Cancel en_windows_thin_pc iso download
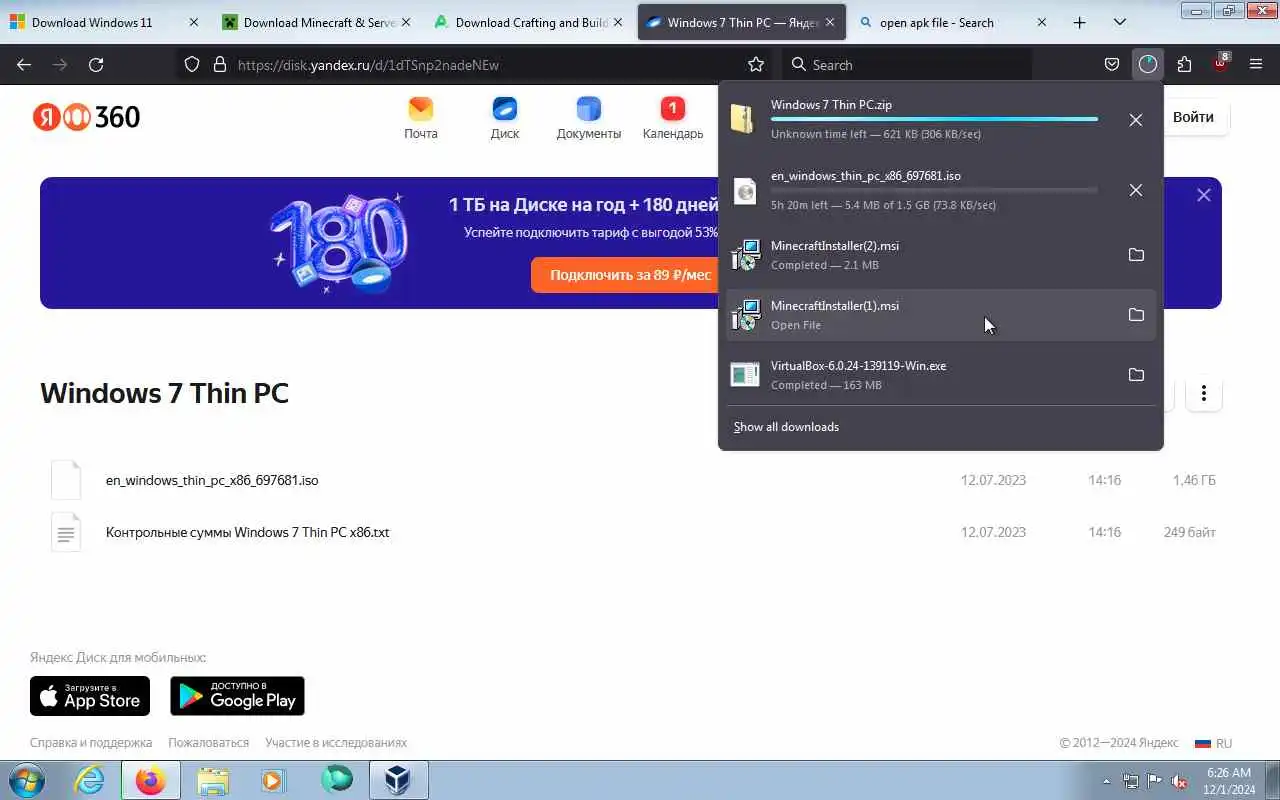 pyautogui.click(x=1135, y=190)
